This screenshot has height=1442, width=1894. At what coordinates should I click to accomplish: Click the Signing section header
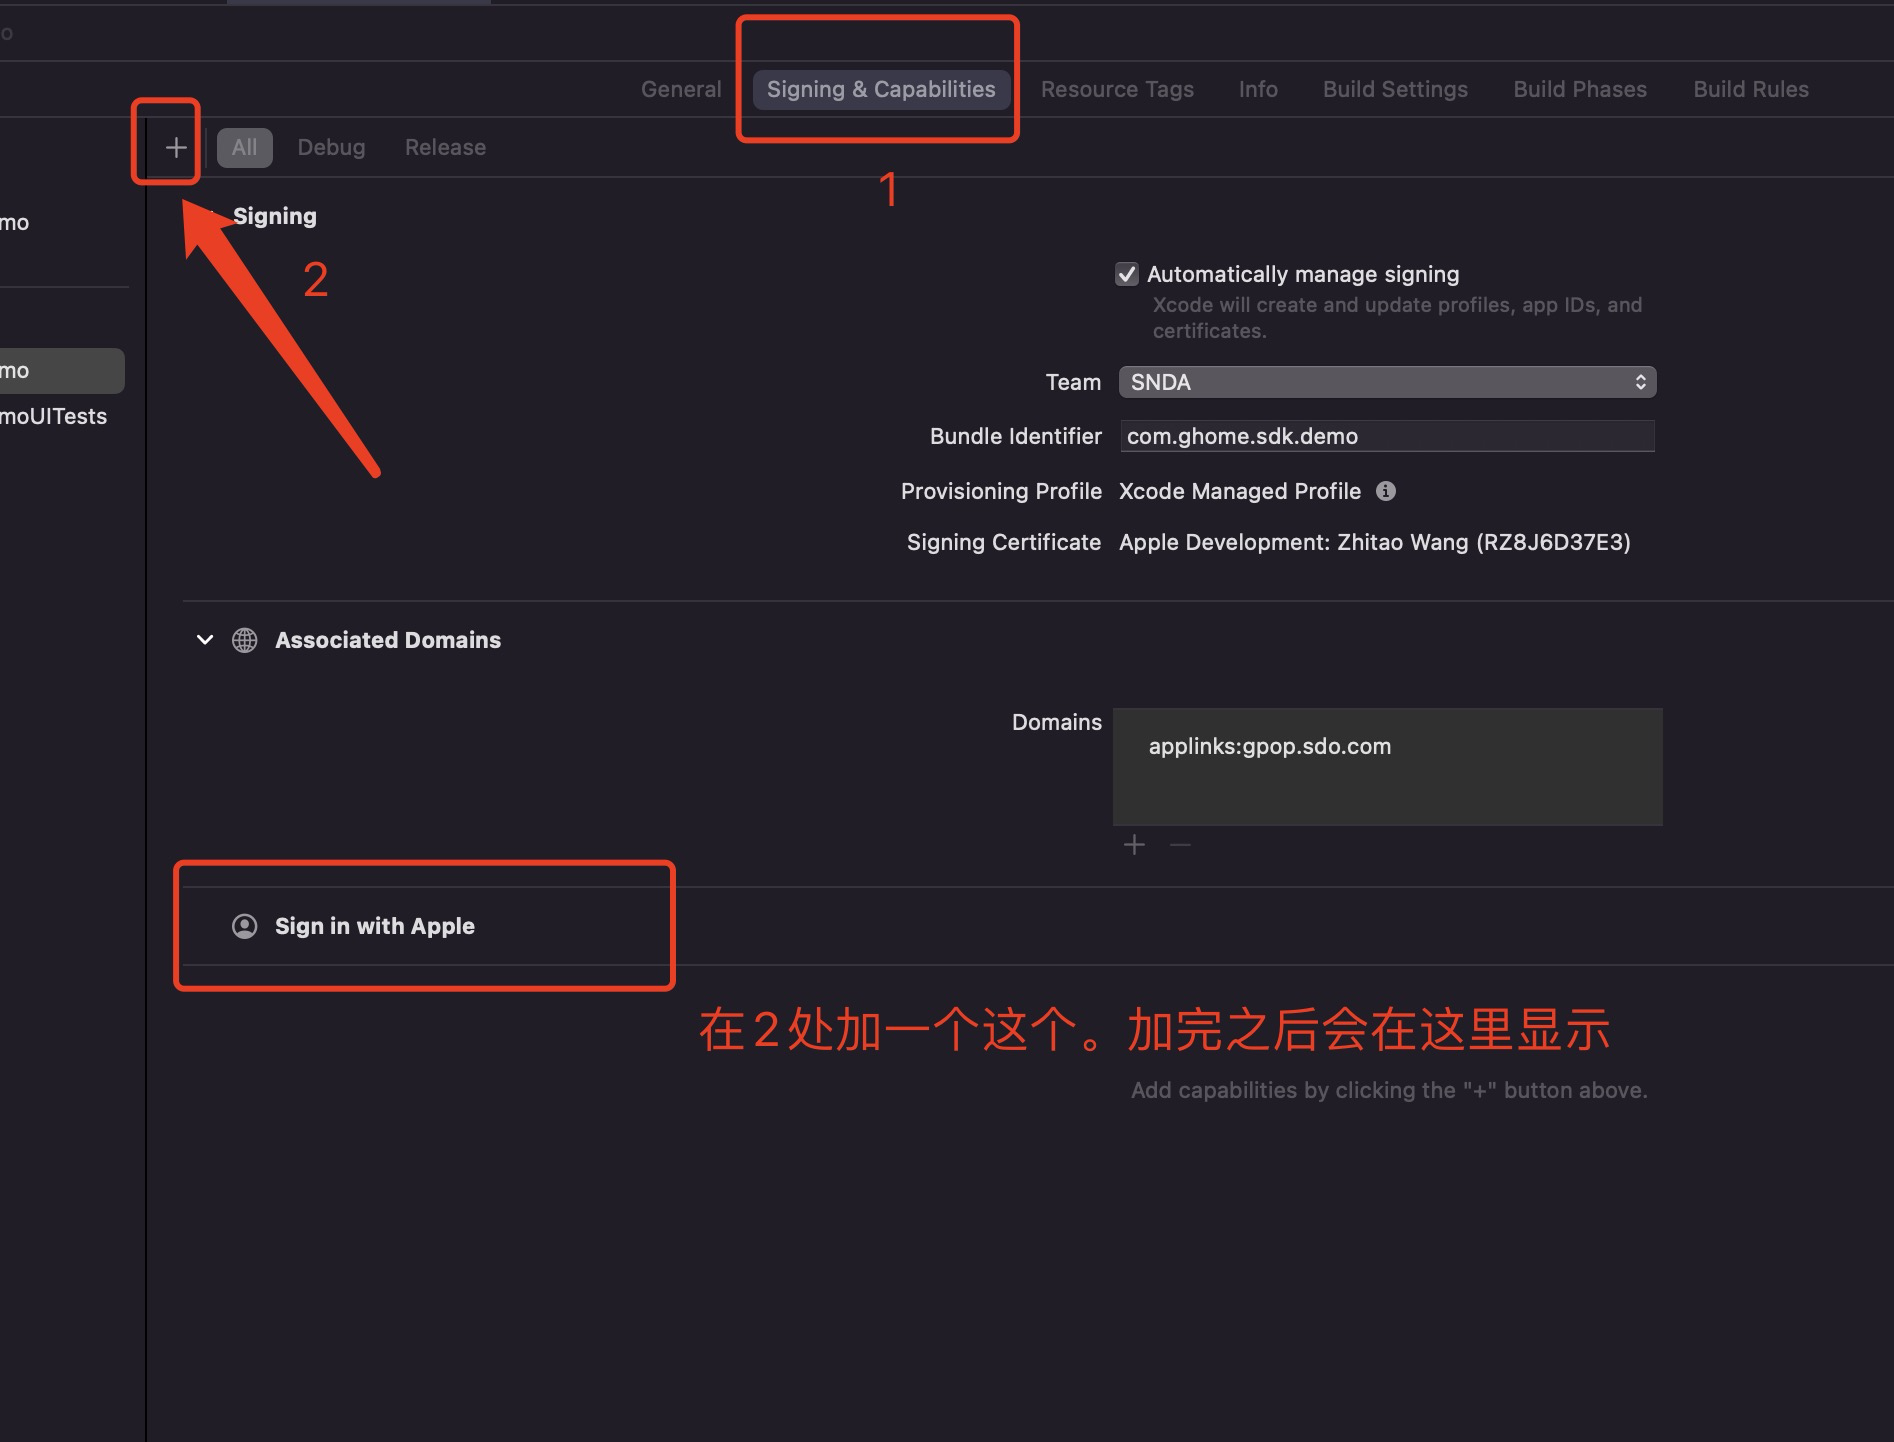point(274,216)
